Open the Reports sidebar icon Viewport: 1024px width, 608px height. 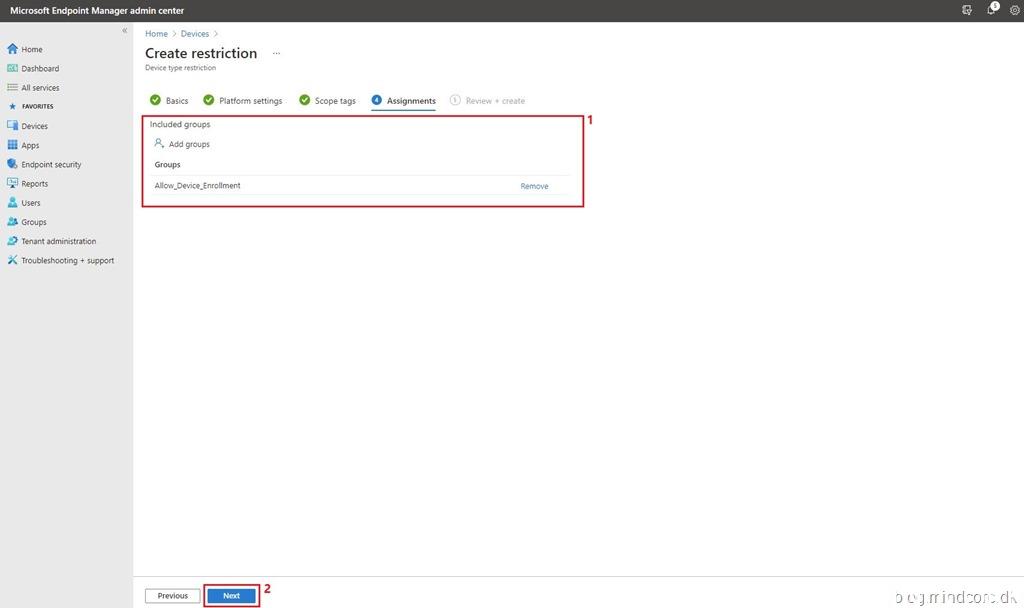13,184
